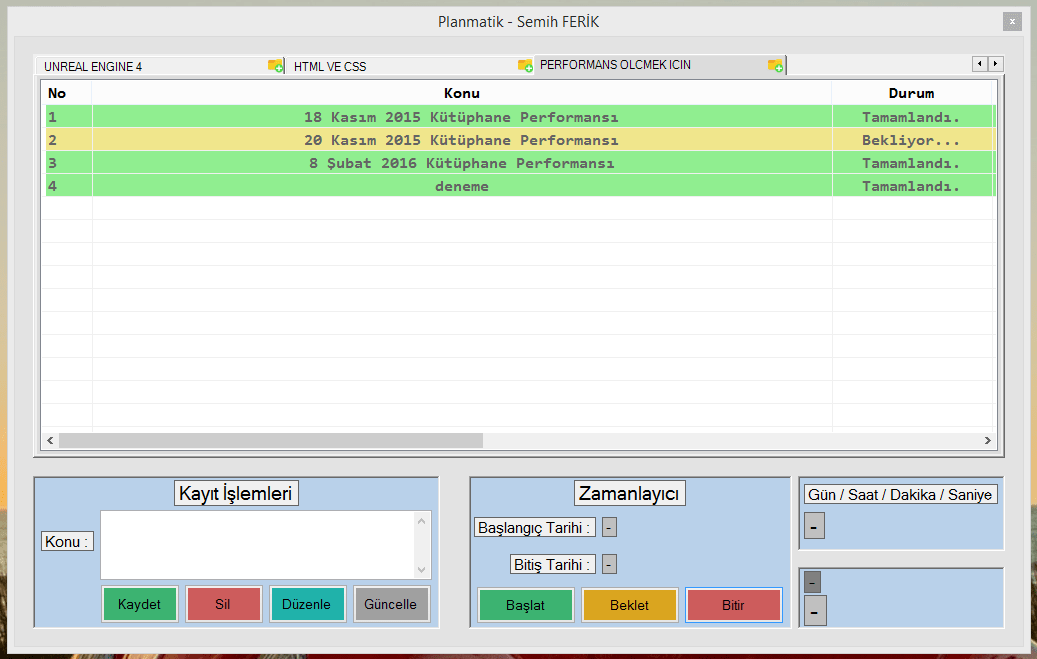Click the Konu column header
1037x659 pixels.
coord(461,93)
